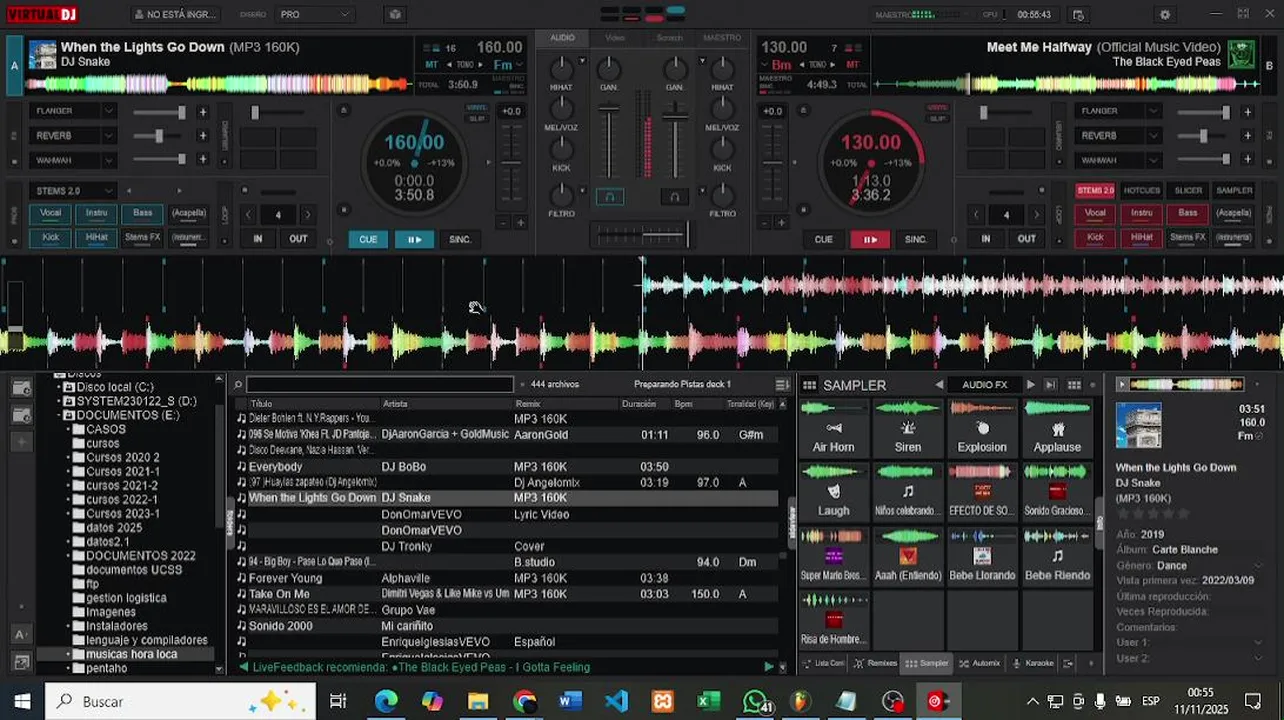The height and width of the screenshot is (720, 1284).
Task: Play the Bebe Riendo sample
Action: tap(1057, 556)
